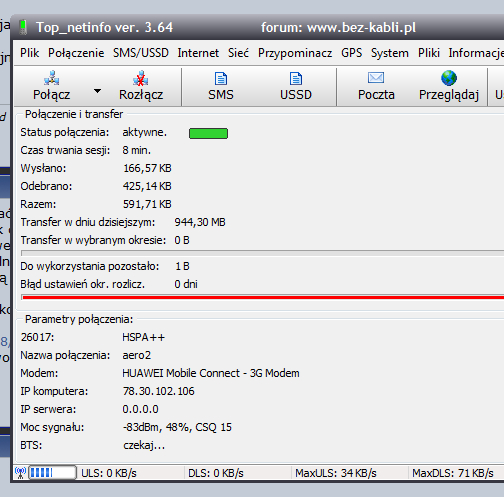Screen dimensions: 504x497
Task: Click the green connection status indicator
Action: pyautogui.click(x=208, y=133)
